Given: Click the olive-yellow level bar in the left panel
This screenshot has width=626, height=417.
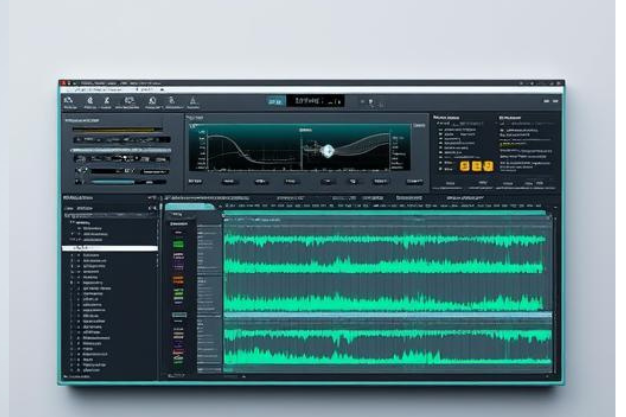Looking at the screenshot, I should tap(118, 129).
